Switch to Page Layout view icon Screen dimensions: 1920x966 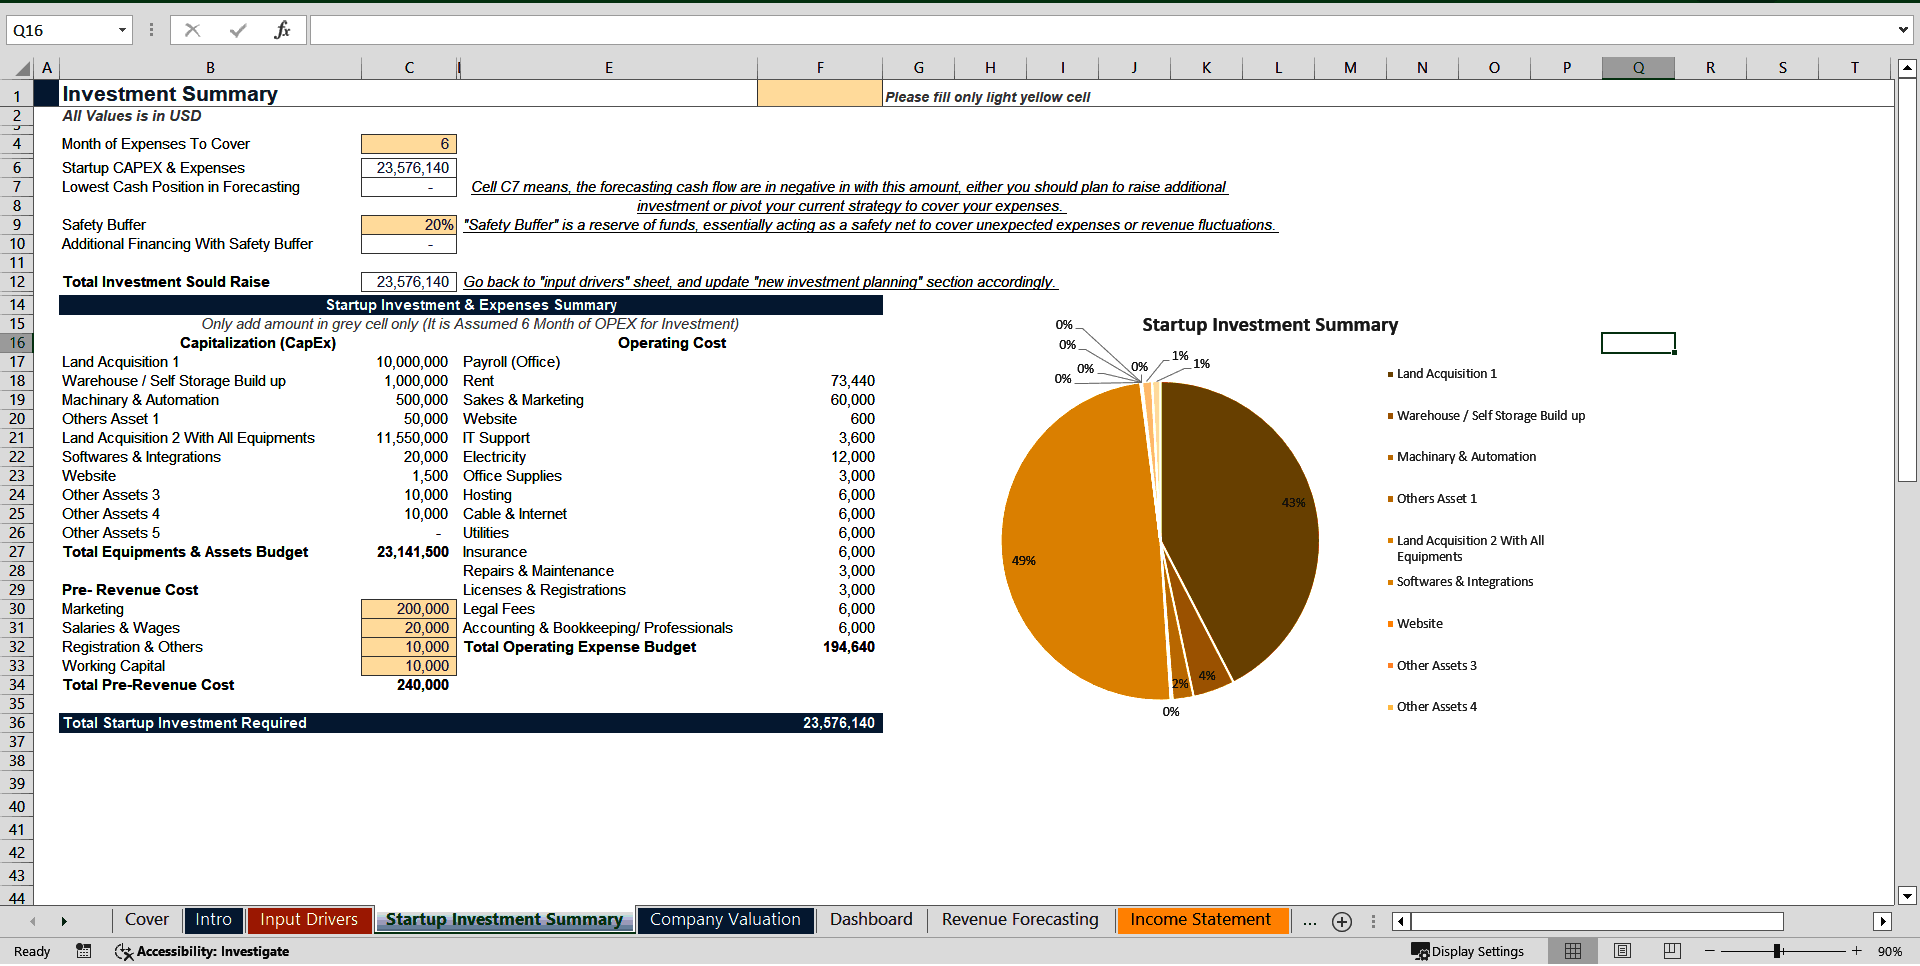pos(1622,951)
